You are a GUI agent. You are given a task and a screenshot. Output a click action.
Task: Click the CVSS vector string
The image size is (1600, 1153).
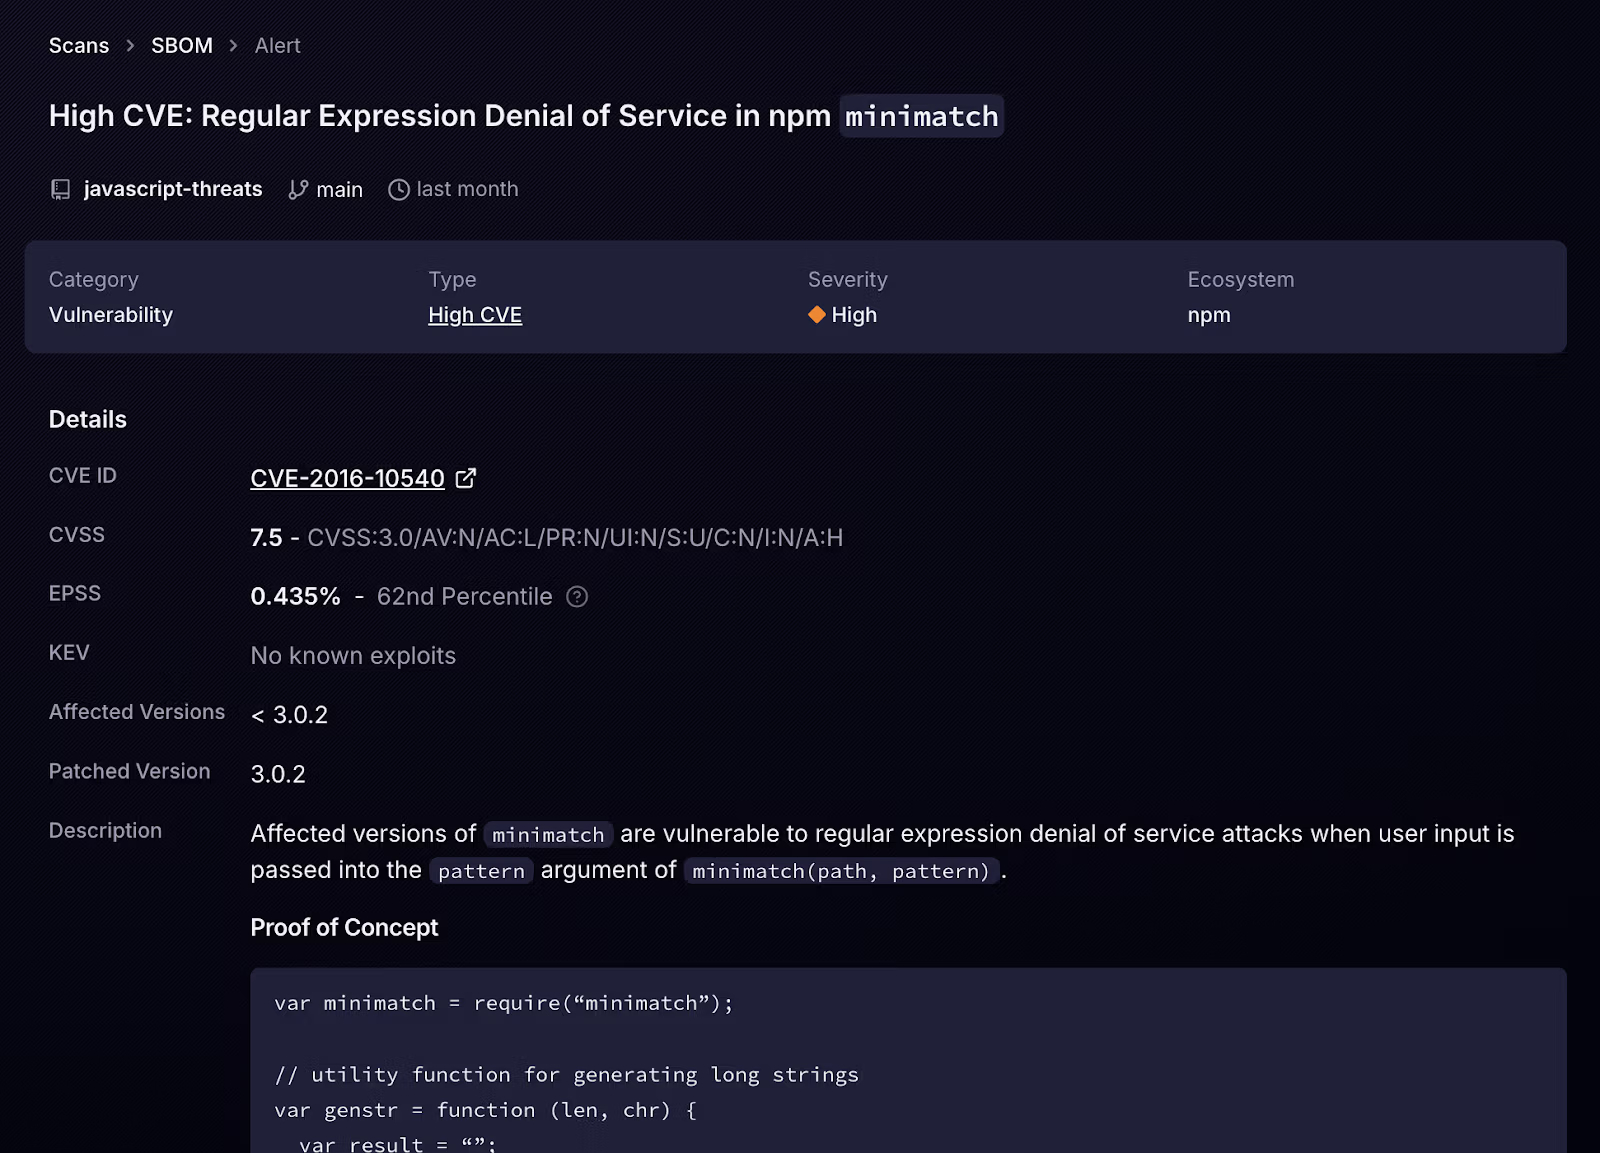pos(575,538)
